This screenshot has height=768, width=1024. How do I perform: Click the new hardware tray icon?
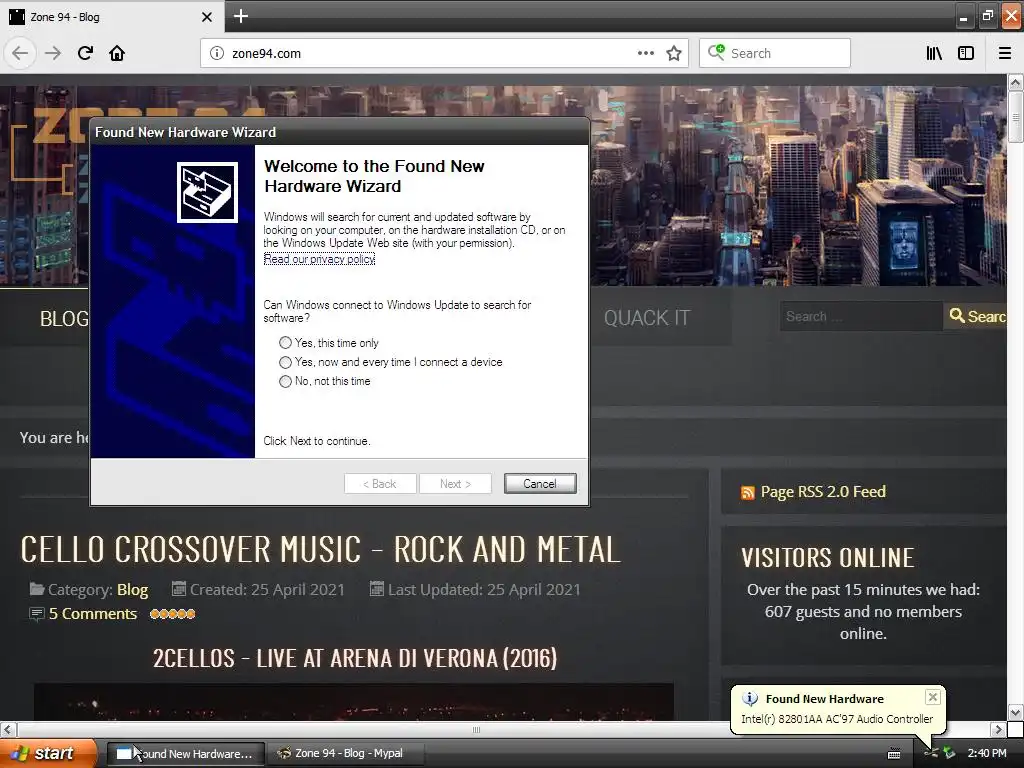pyautogui.click(x=931, y=754)
